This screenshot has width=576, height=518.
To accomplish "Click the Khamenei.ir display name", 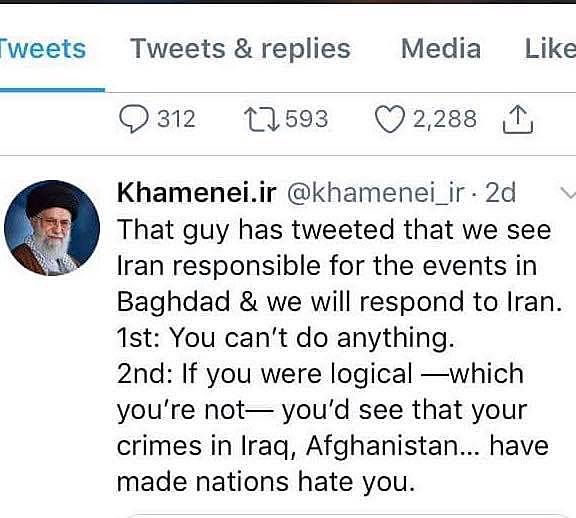I will click(x=197, y=193).
